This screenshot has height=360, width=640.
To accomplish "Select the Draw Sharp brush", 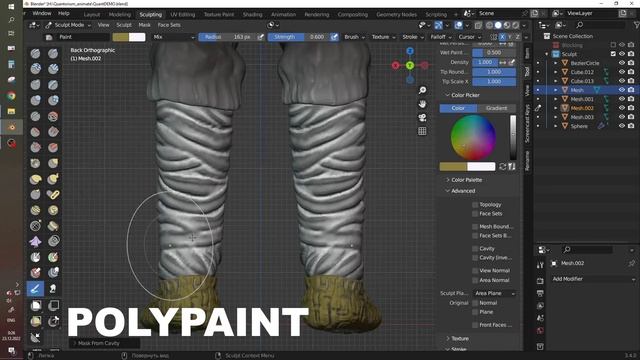I will click(x=53, y=53).
